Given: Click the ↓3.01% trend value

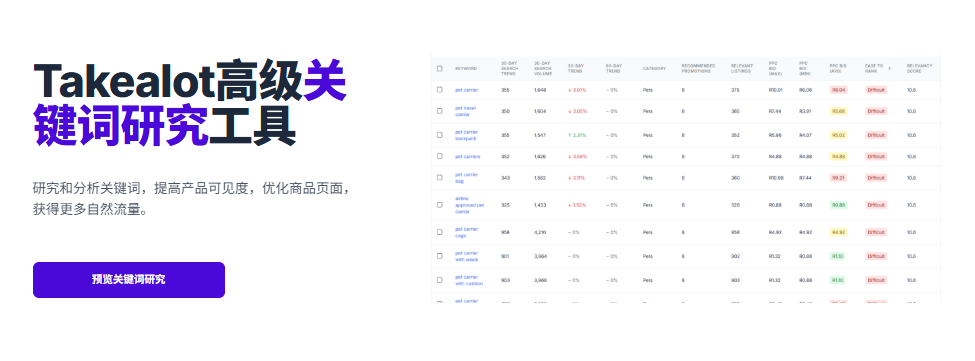Looking at the screenshot, I should (x=577, y=90).
